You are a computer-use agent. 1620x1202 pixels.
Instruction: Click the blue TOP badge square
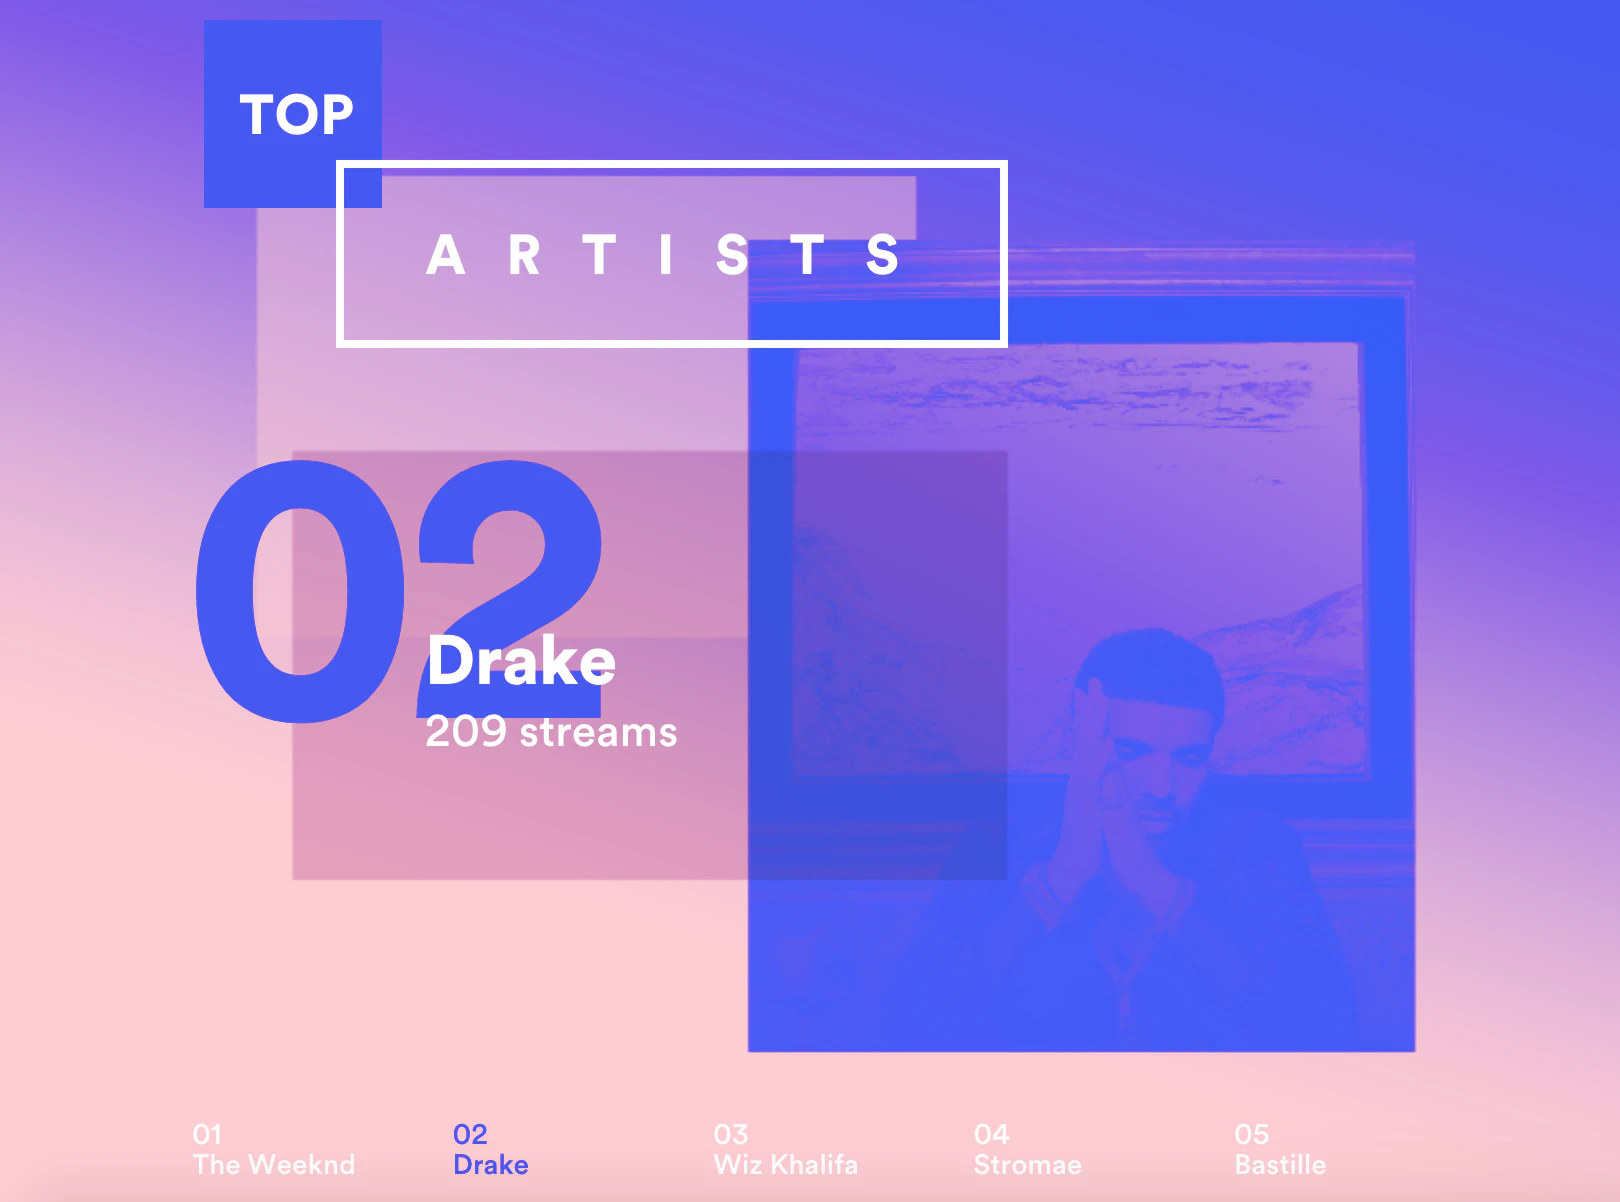coord(292,113)
